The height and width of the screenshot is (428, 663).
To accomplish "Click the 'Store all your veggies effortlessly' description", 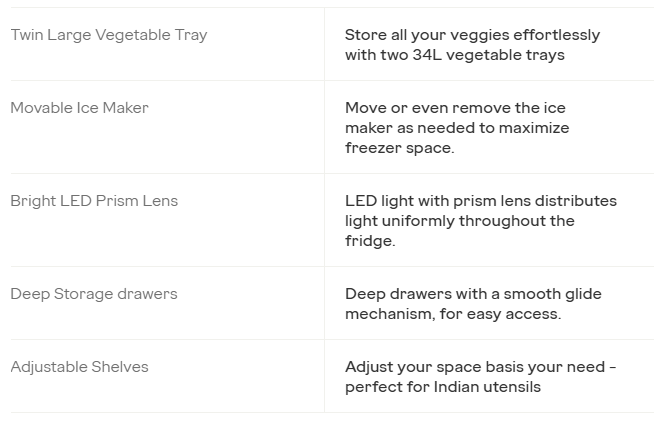I will point(472,35).
